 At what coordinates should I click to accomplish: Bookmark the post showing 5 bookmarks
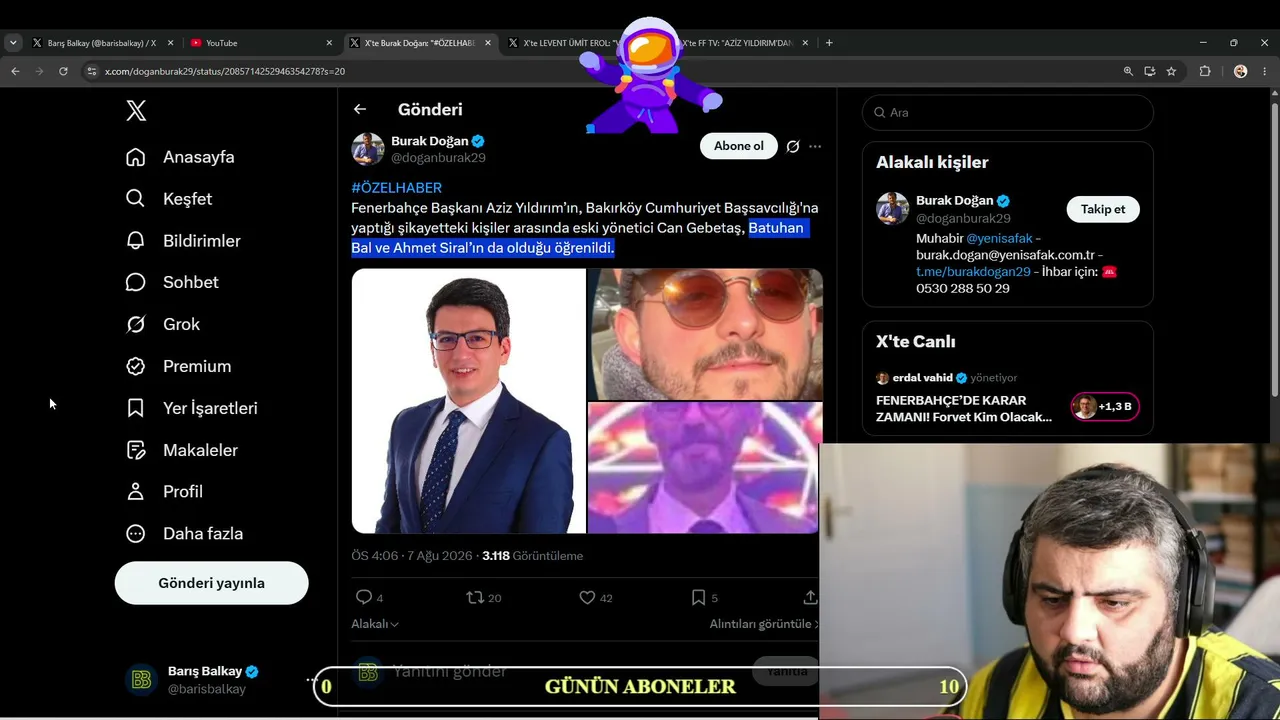(x=698, y=597)
